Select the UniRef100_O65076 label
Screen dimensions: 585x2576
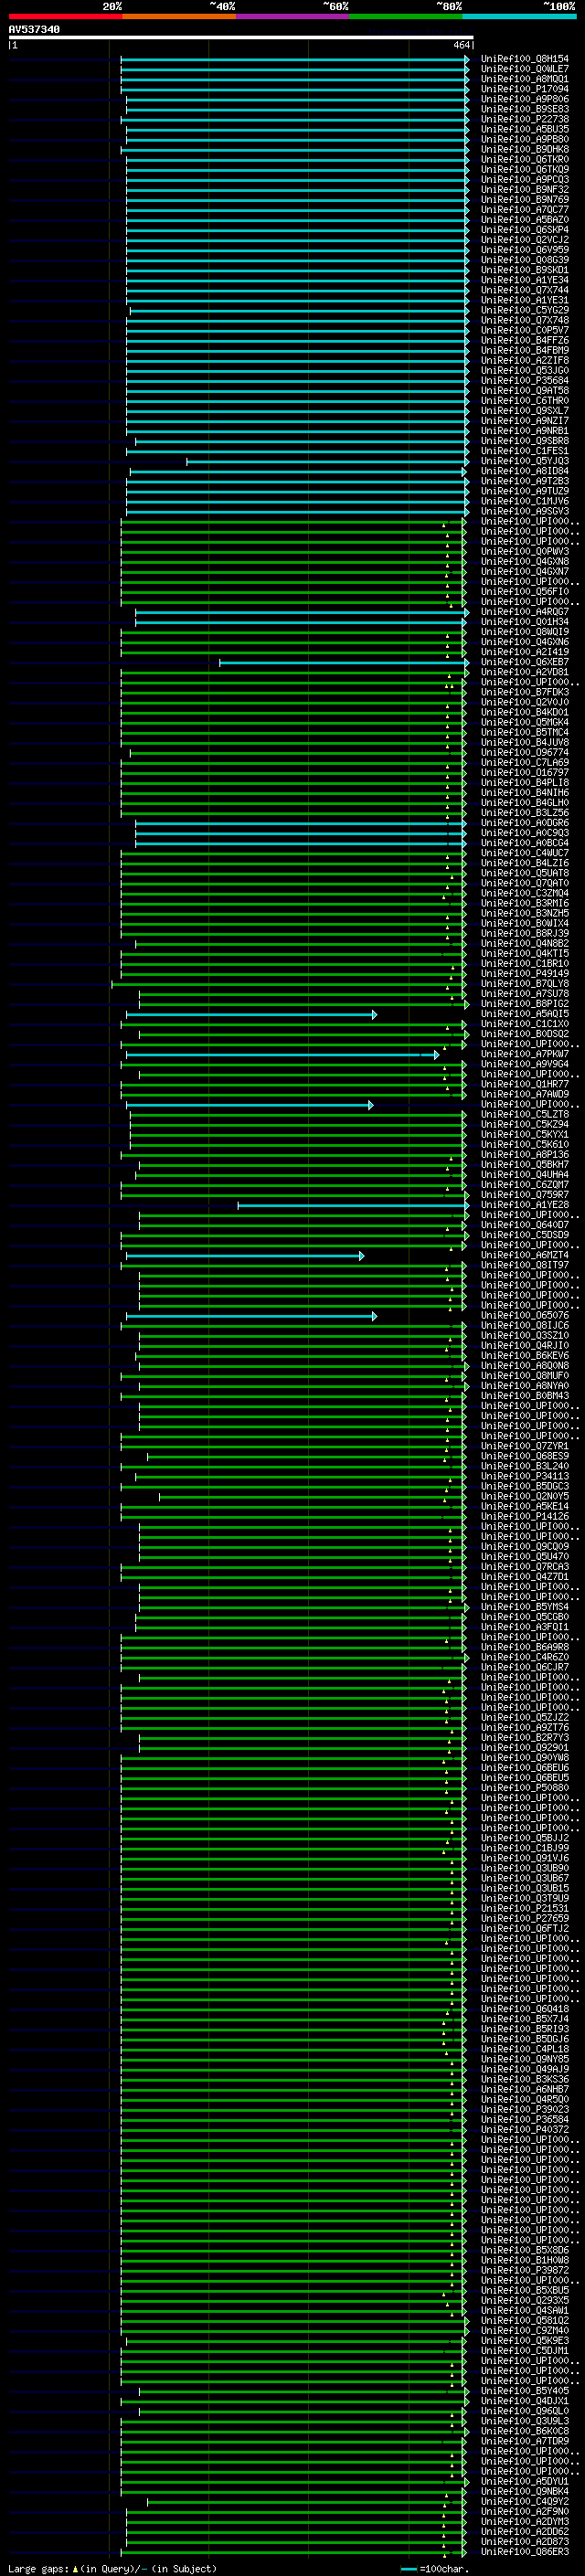click(524, 1316)
